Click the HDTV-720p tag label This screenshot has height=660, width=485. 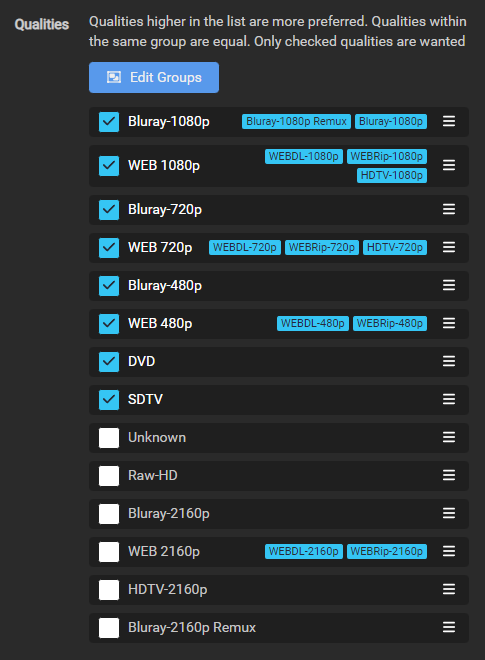[x=395, y=247]
